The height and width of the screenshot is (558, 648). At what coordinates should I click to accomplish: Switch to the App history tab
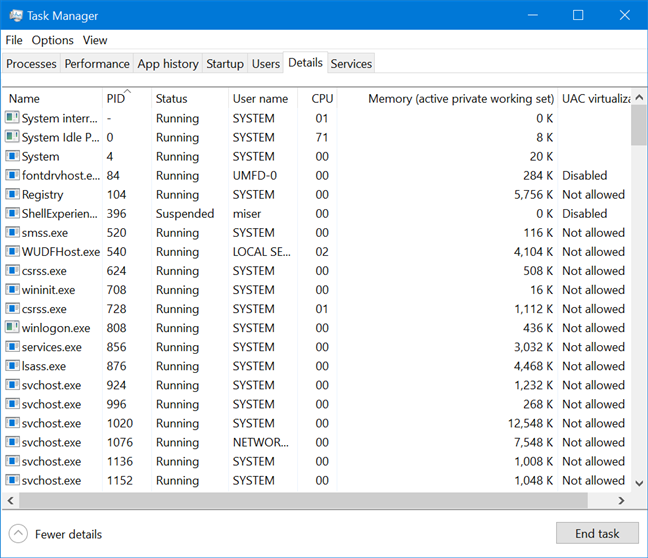pyautogui.click(x=168, y=64)
